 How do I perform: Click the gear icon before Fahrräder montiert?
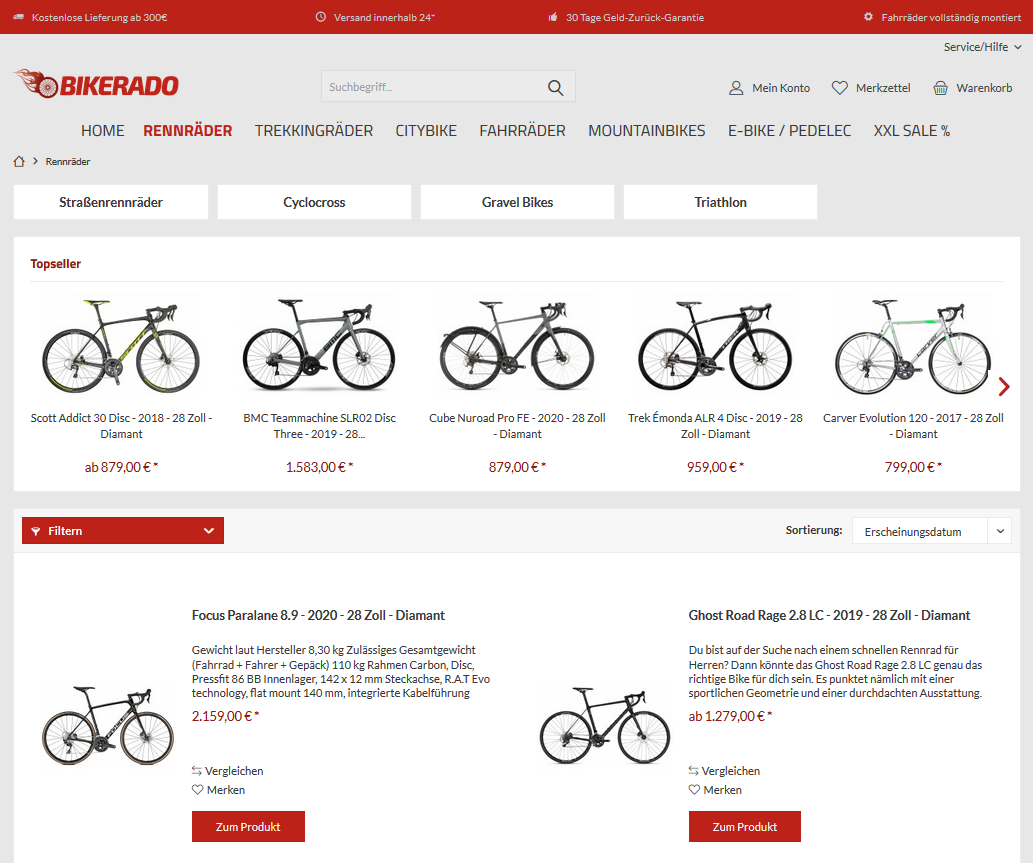tap(868, 17)
